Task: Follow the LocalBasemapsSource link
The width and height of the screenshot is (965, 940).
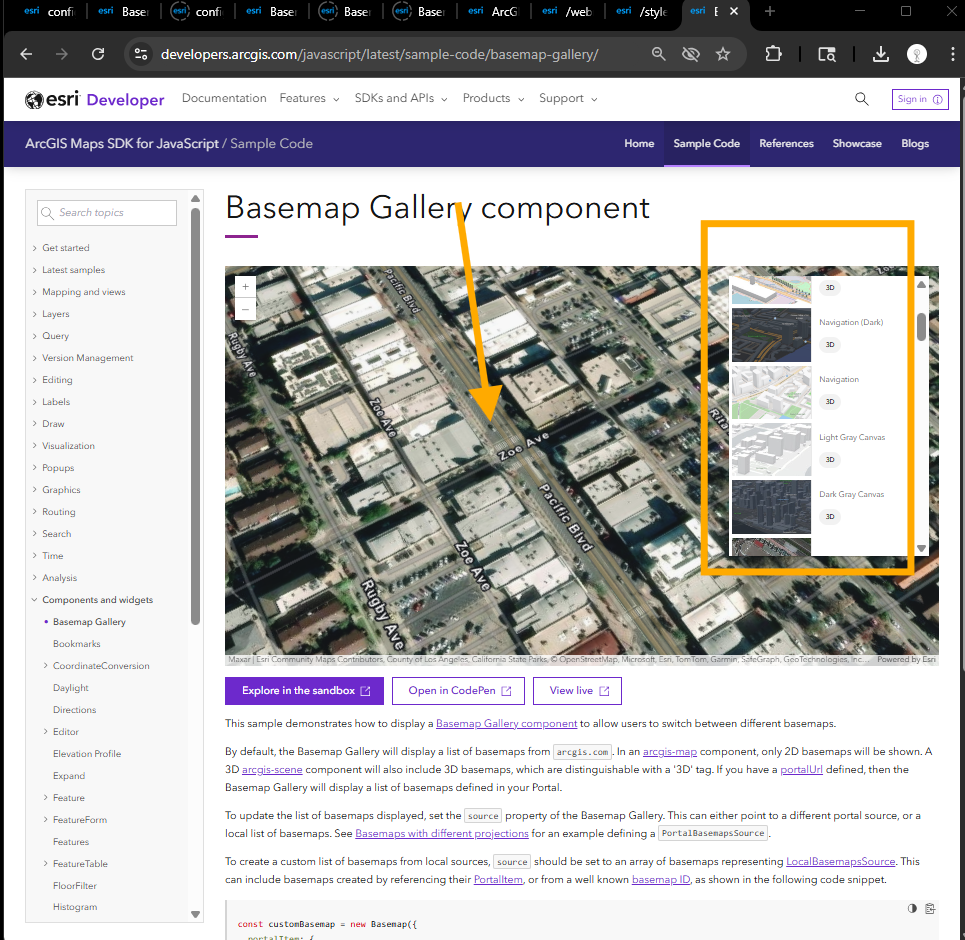Action: pos(840,861)
